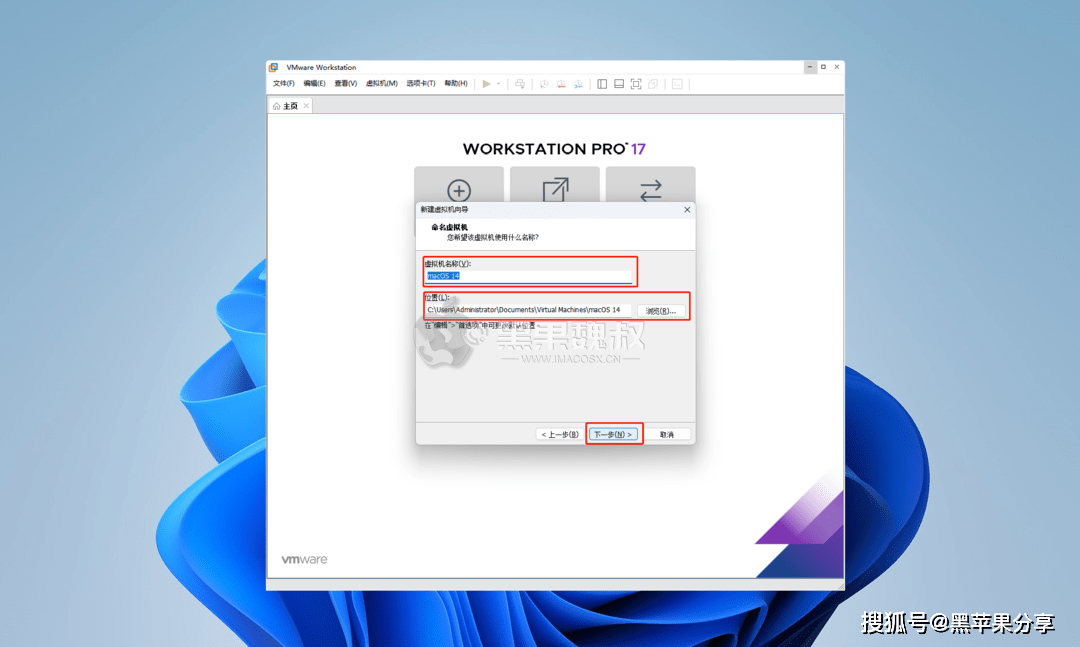This screenshot has width=1080, height=647.
Task: Click the 取消 cancel button
Action: point(667,435)
